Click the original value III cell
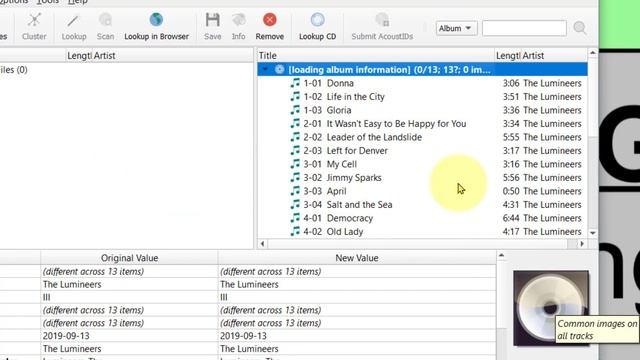Image resolution: width=640 pixels, height=360 pixels. 129,297
